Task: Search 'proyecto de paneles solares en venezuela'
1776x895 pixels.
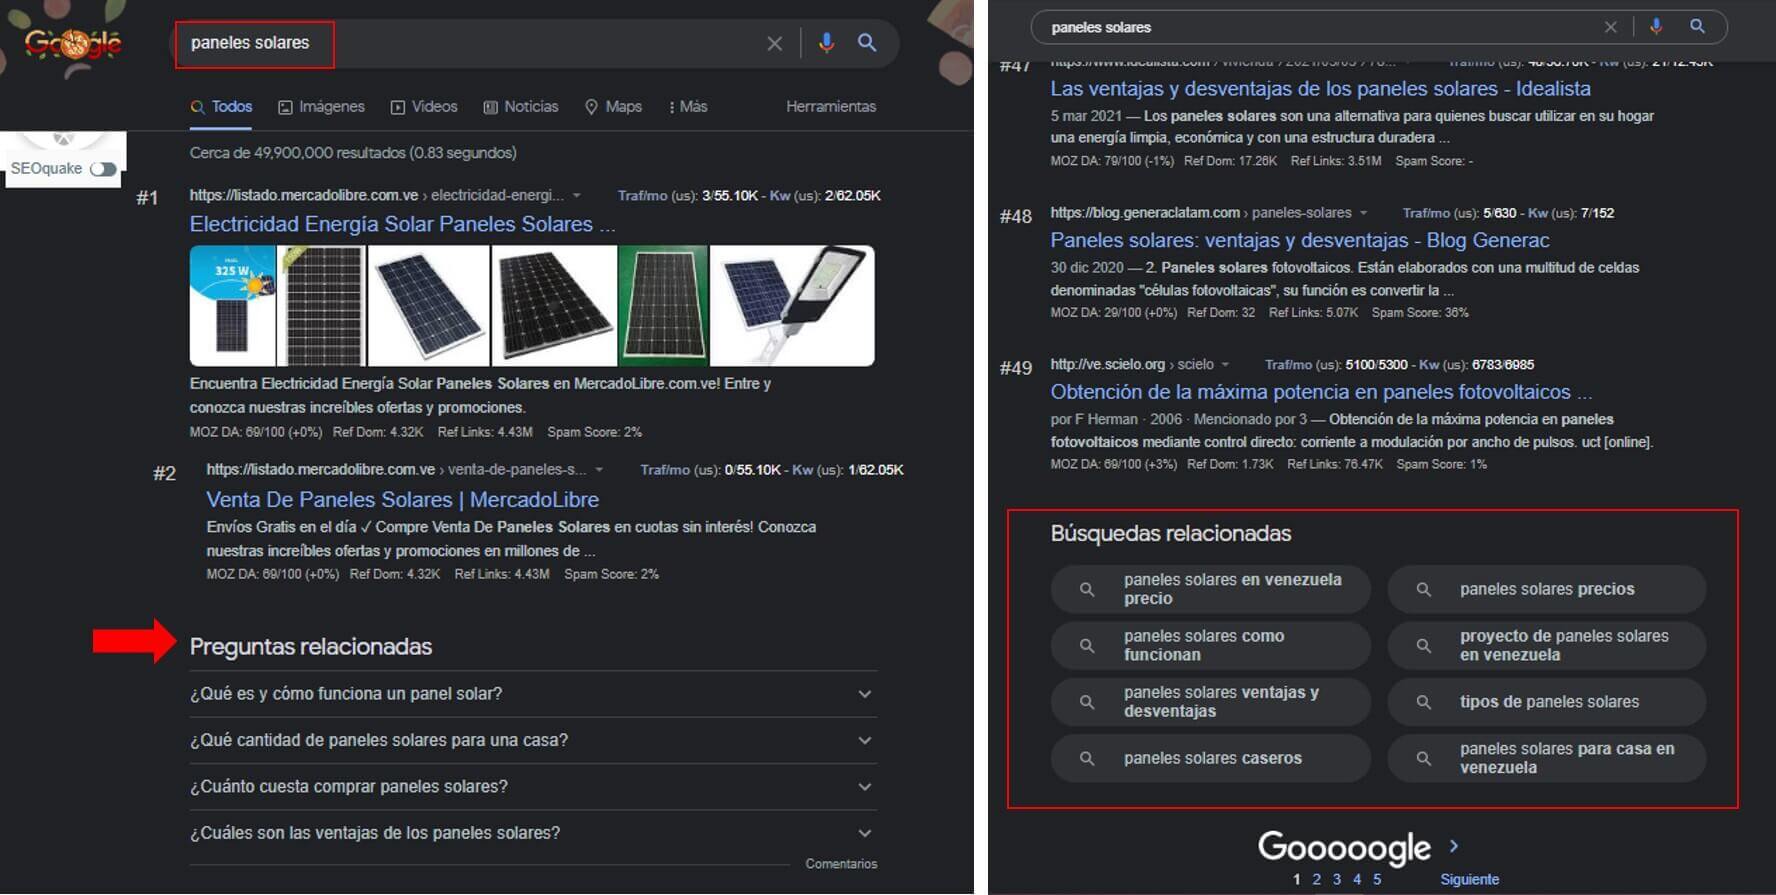Action: pos(1546,645)
